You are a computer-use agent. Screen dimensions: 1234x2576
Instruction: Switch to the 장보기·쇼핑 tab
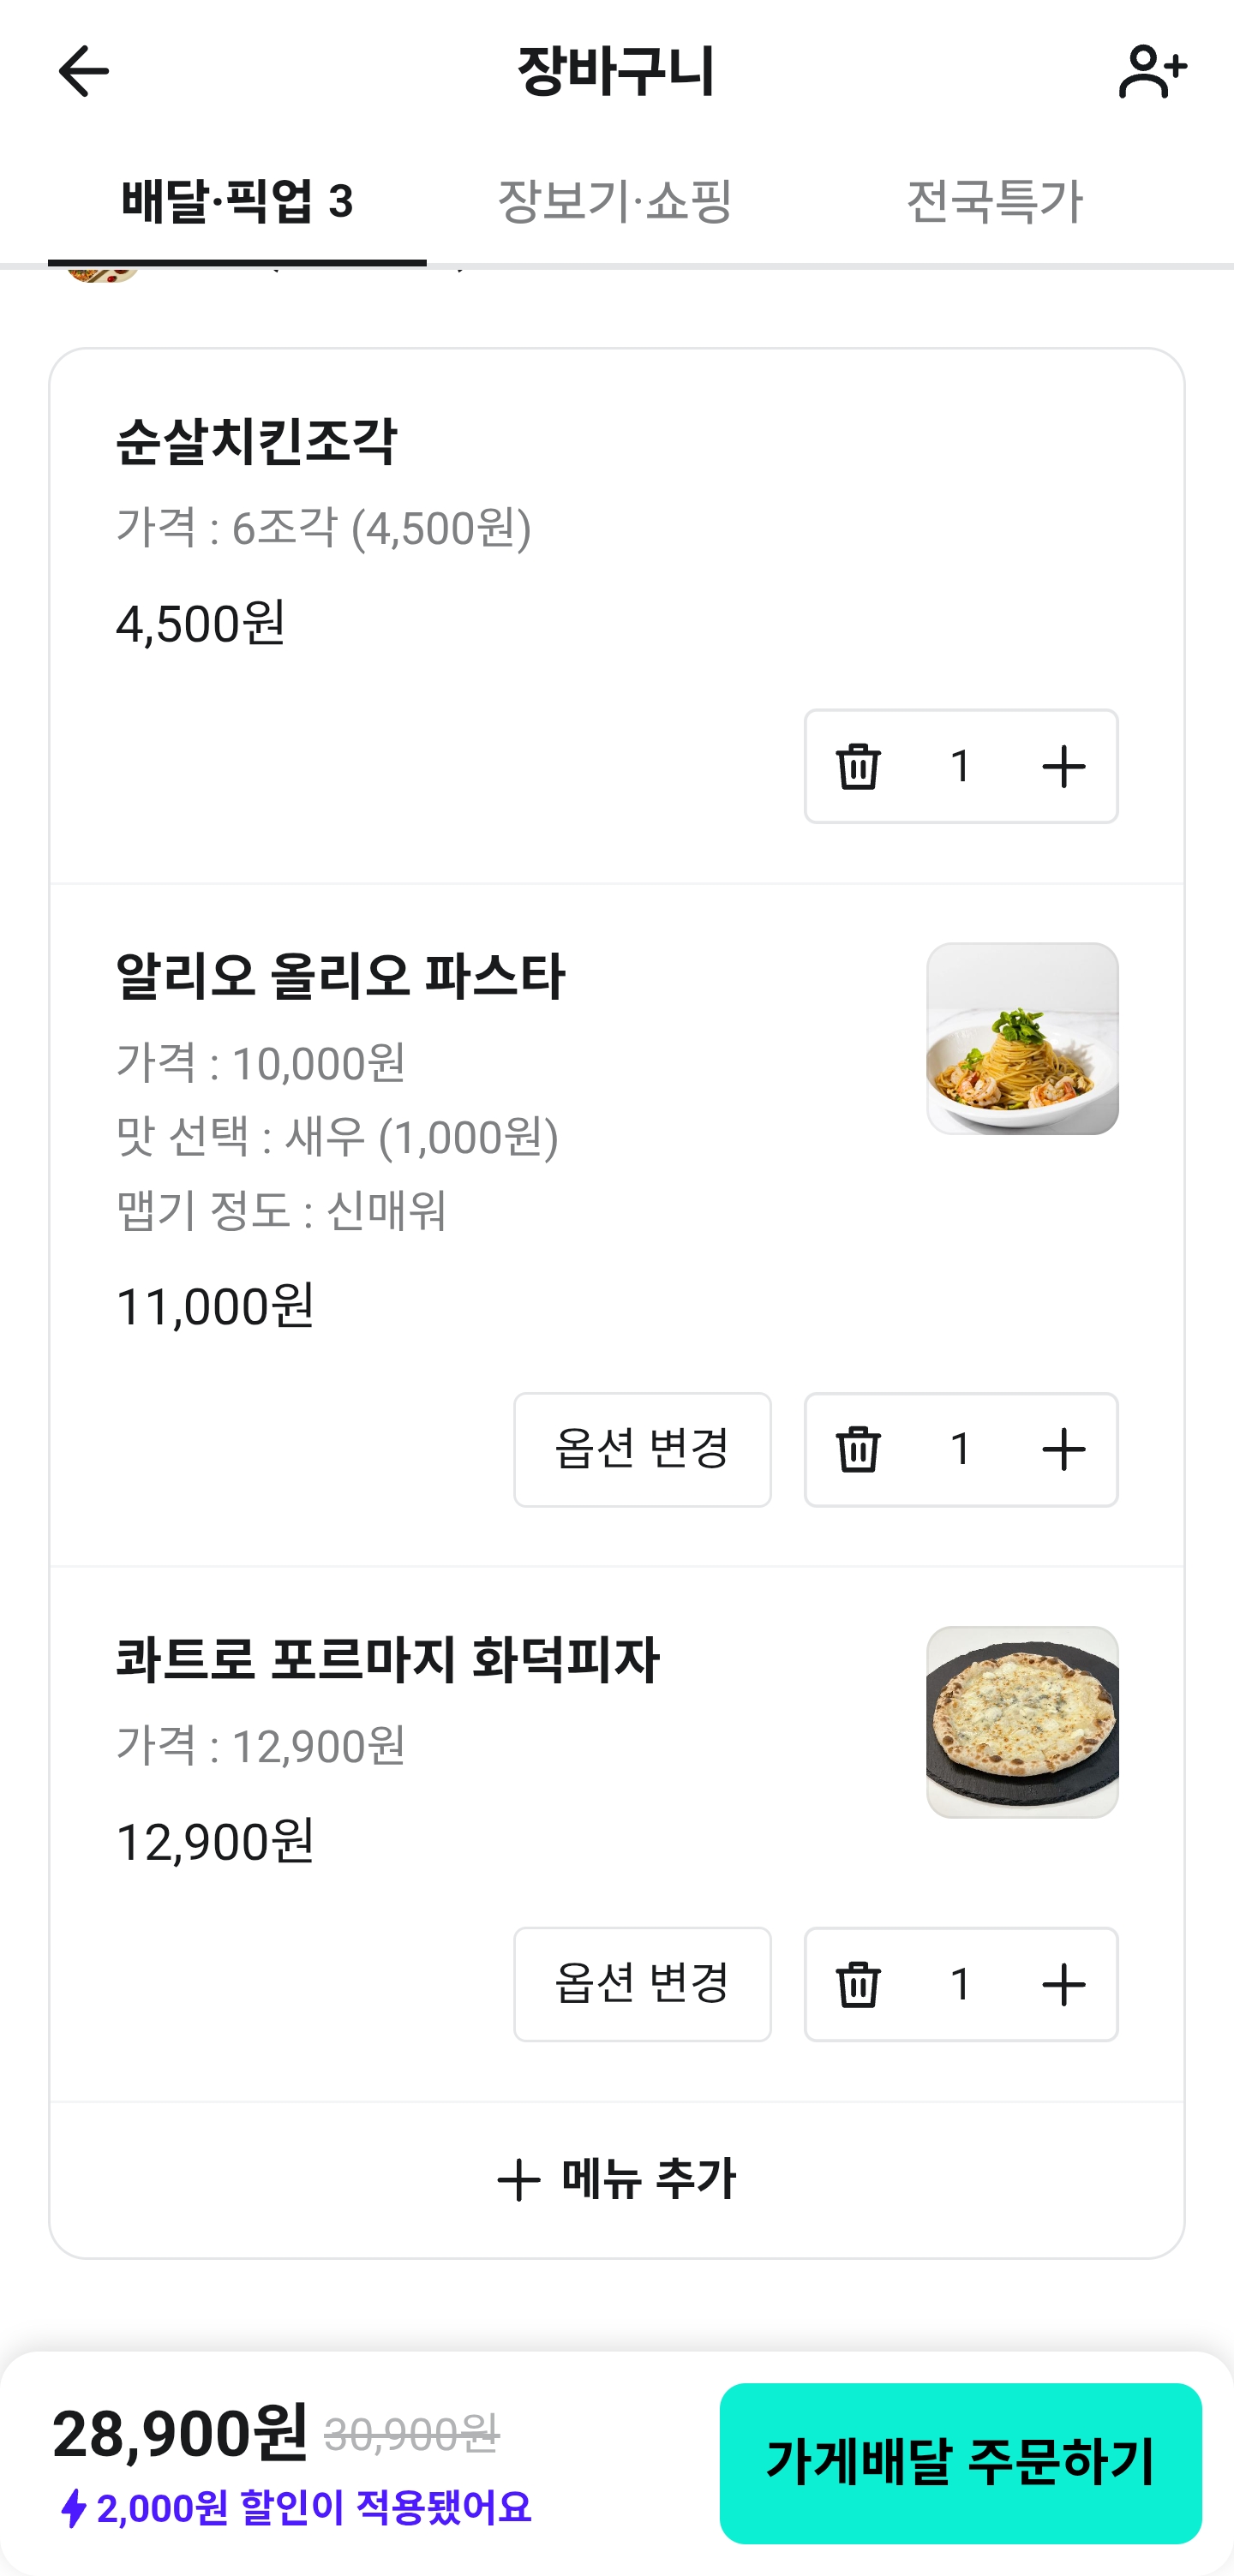point(615,201)
